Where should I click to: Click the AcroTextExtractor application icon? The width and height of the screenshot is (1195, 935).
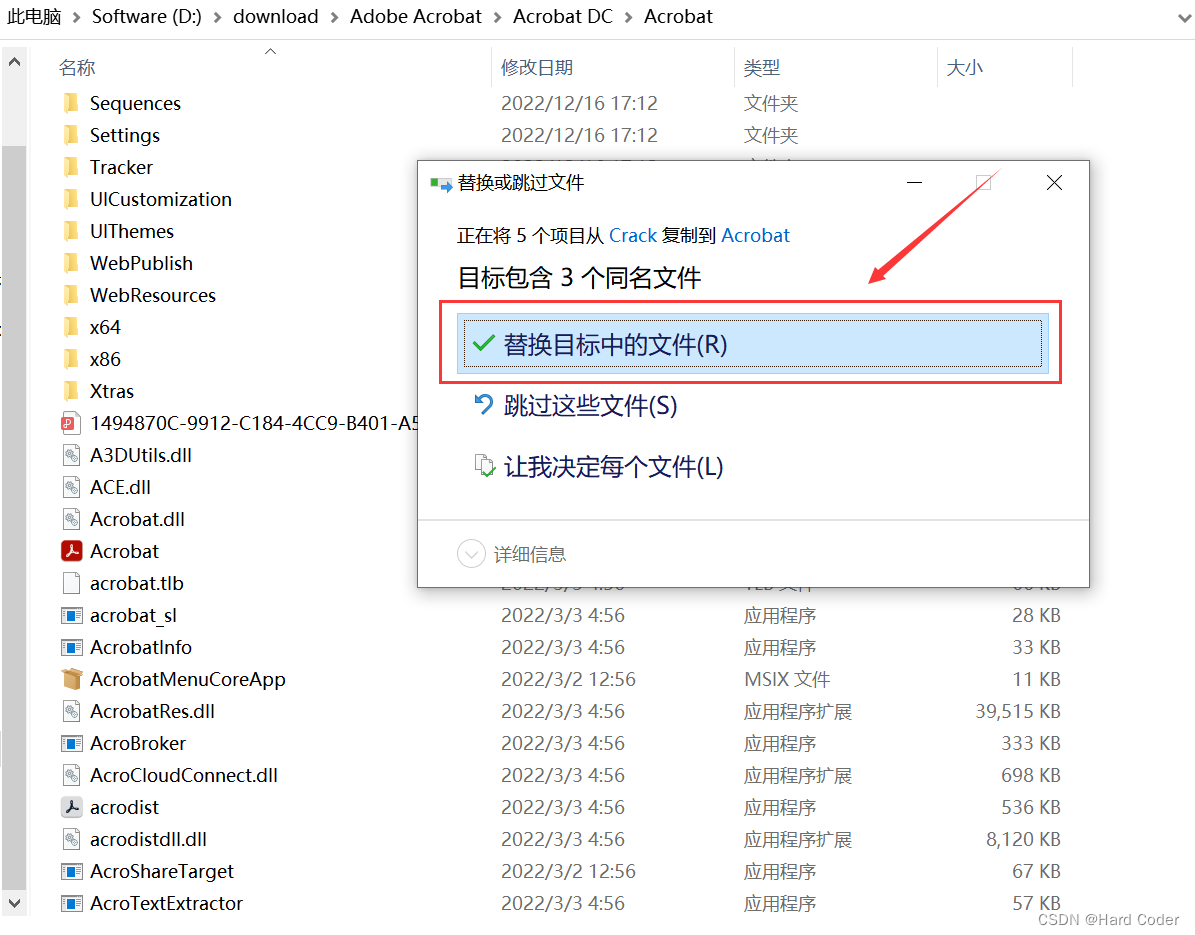(72, 903)
